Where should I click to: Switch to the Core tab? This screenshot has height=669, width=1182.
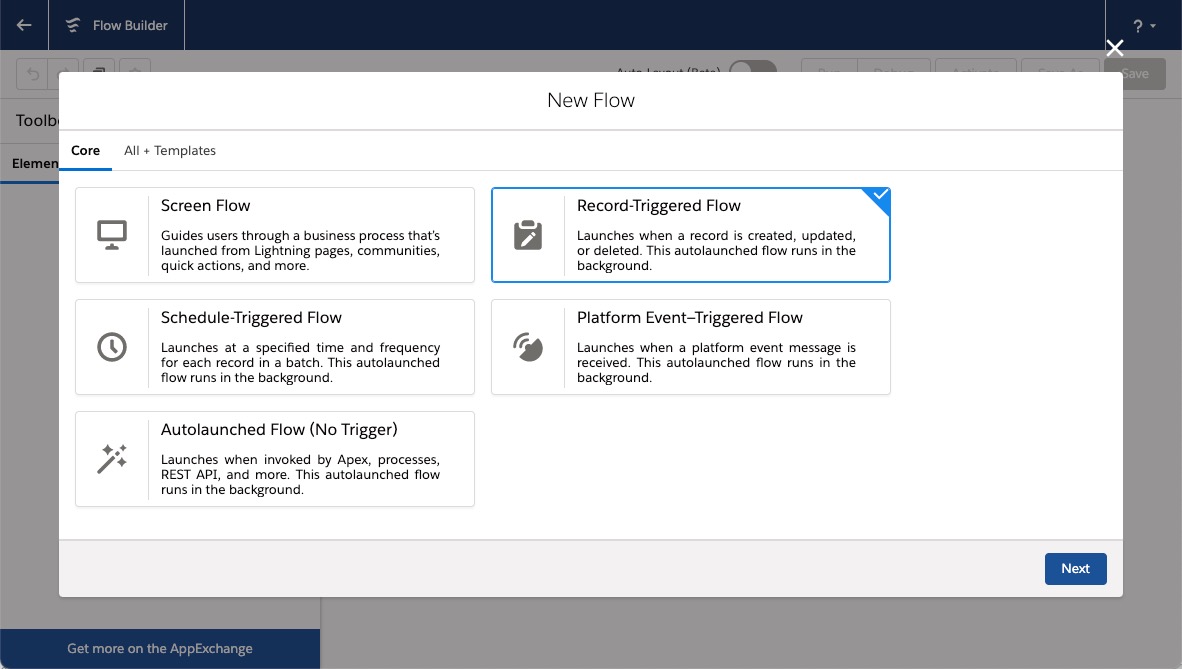tap(85, 151)
